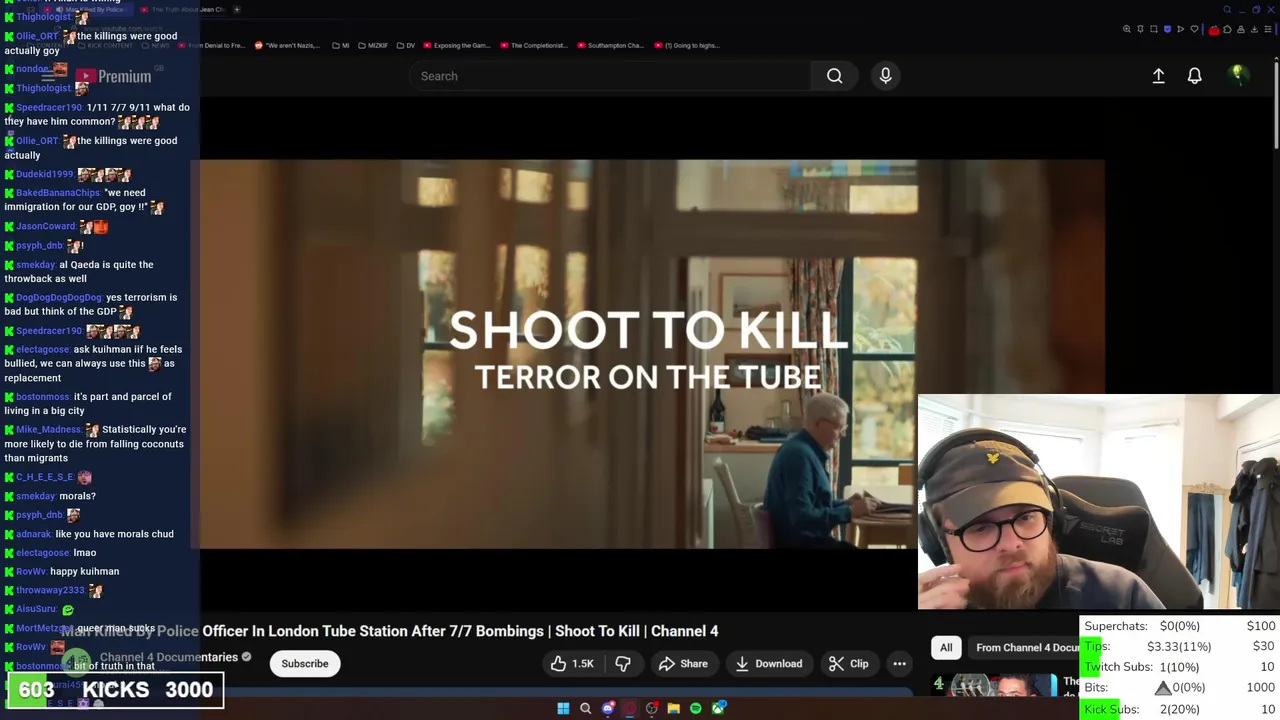Open the YouTube account avatar menu
1280x720 pixels.
[x=1237, y=75]
